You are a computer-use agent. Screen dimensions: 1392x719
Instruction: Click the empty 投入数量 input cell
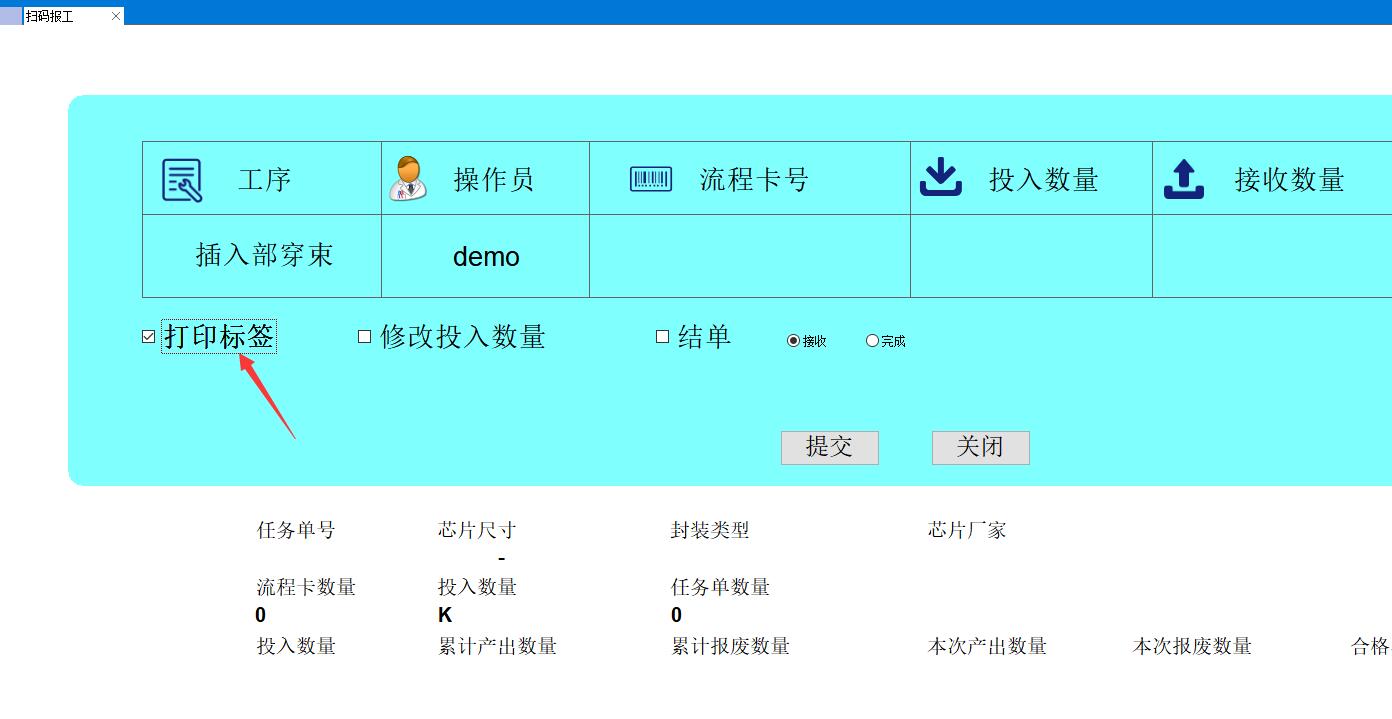pos(1031,256)
